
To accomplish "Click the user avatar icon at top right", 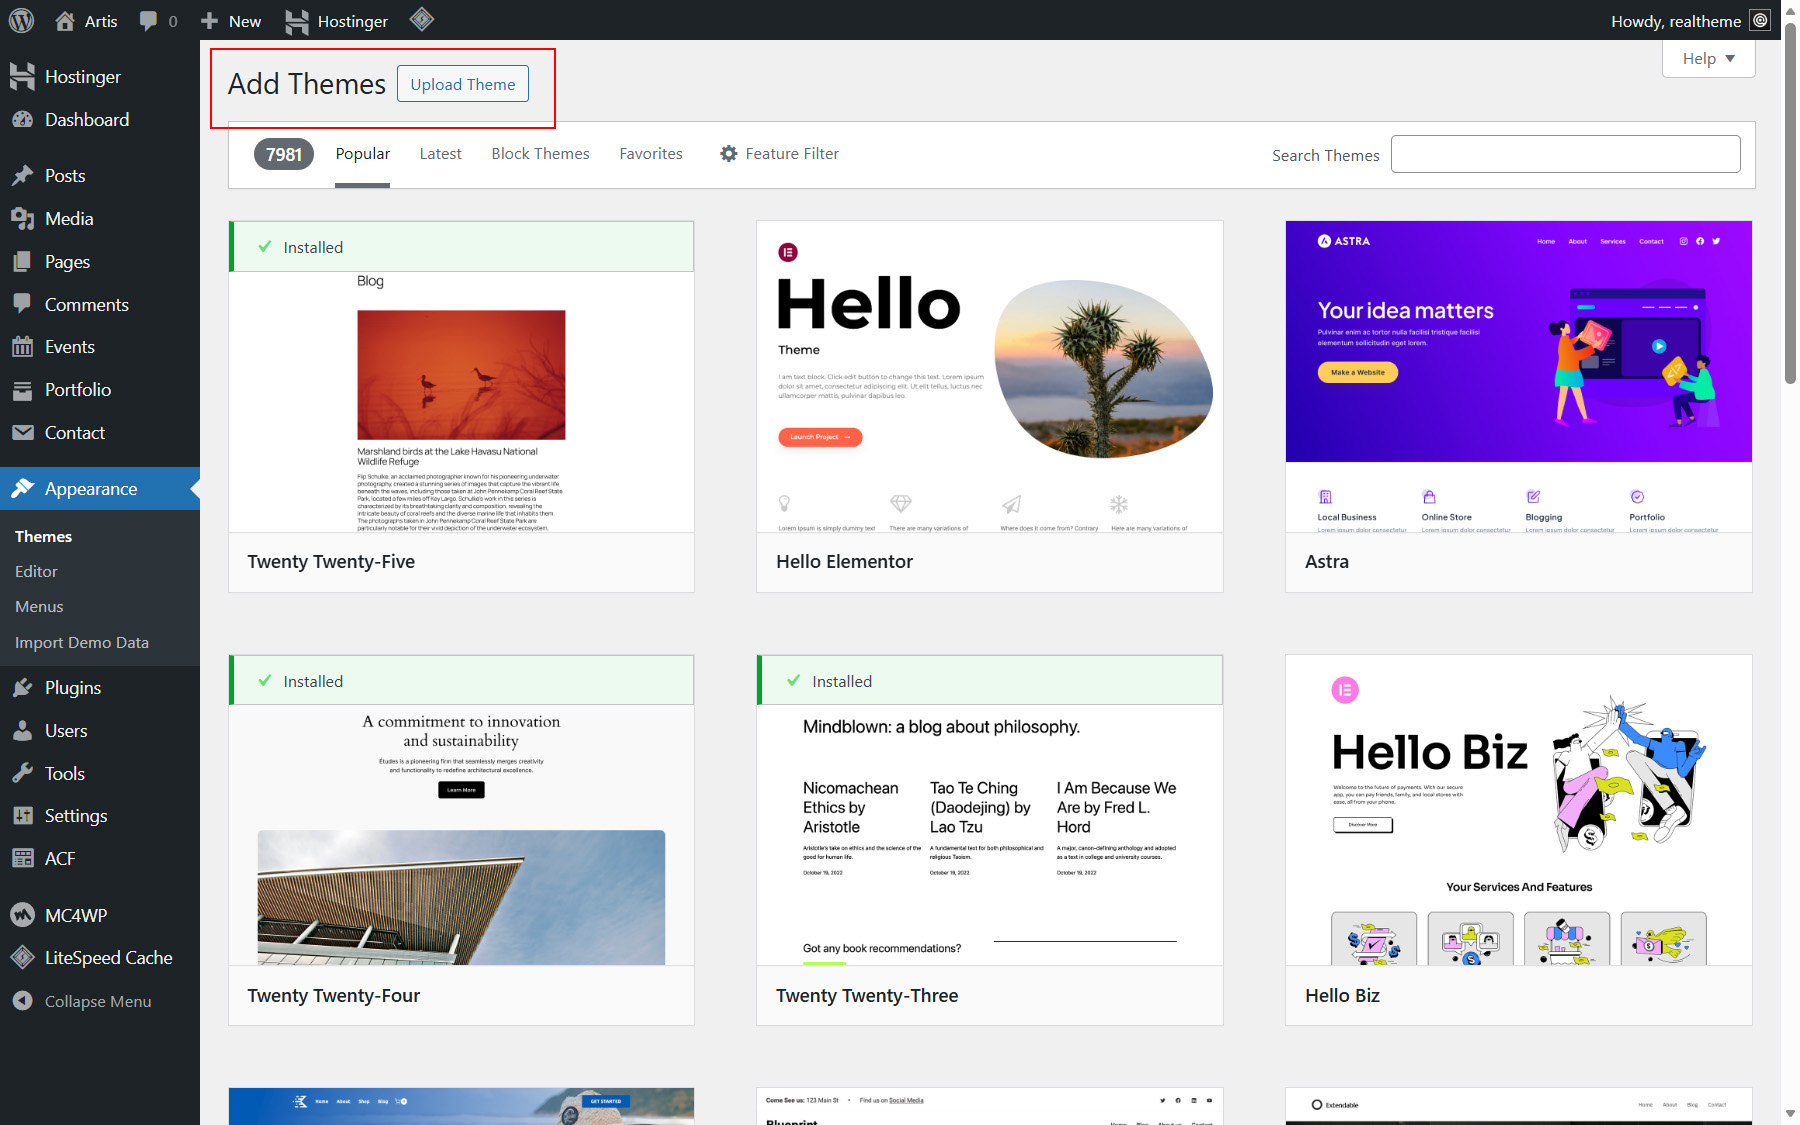I will (1760, 21).
